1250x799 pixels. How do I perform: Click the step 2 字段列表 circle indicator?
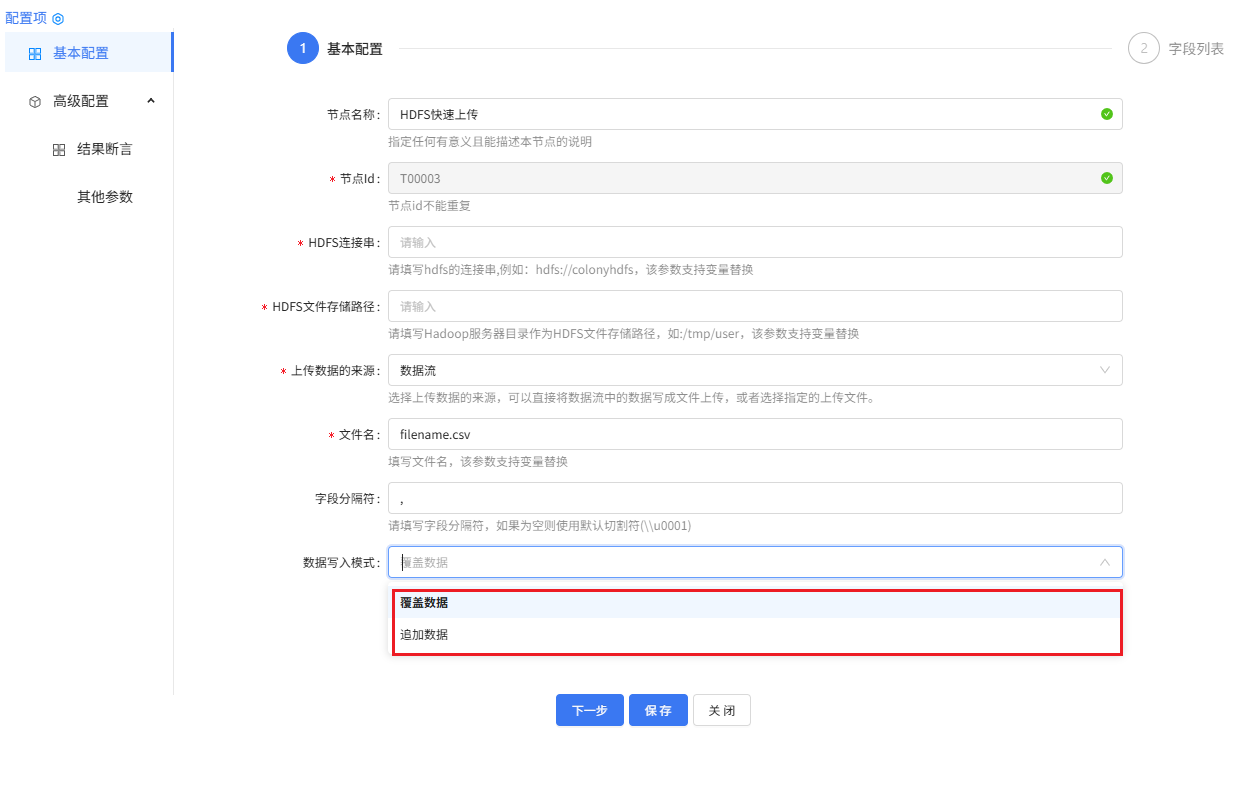tap(1144, 47)
